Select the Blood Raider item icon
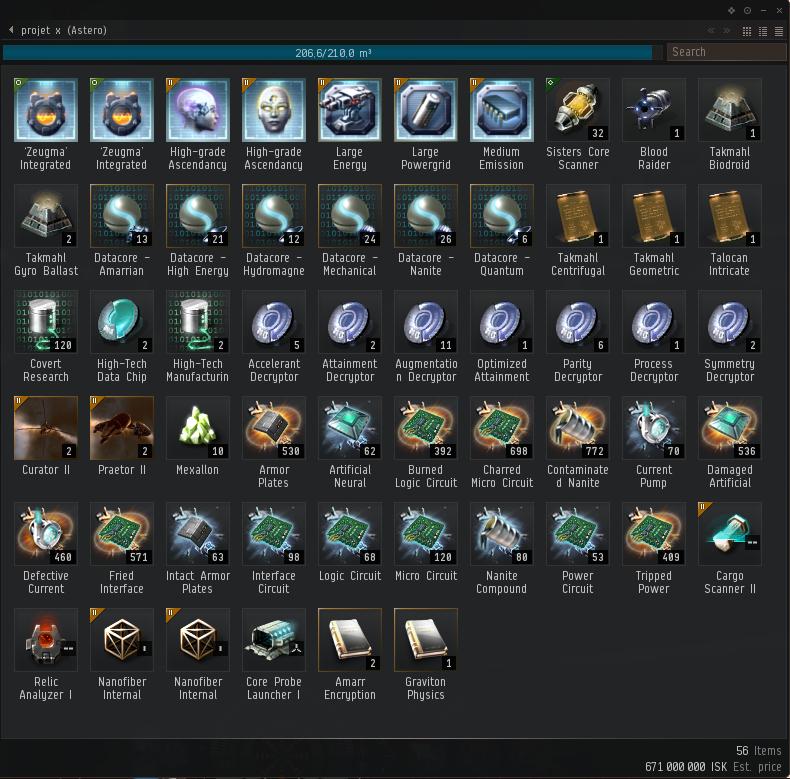The width and height of the screenshot is (790, 779). (x=653, y=110)
